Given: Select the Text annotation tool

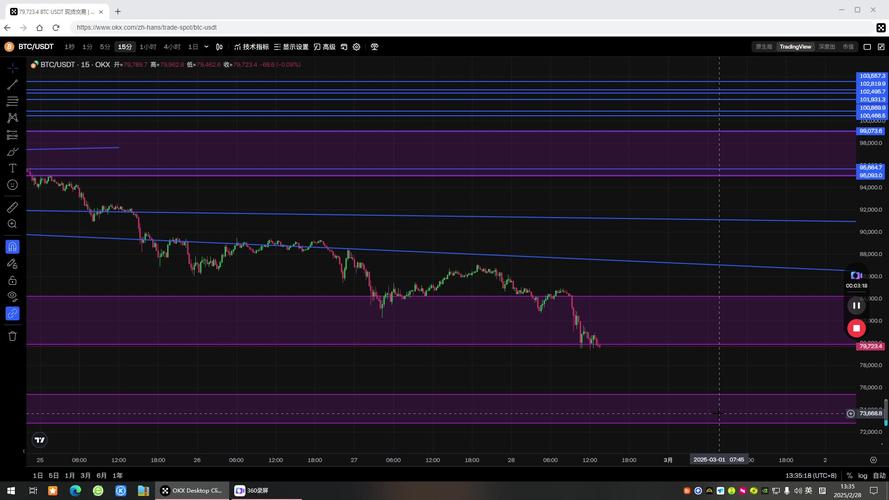Looking at the screenshot, I should click(x=12, y=168).
